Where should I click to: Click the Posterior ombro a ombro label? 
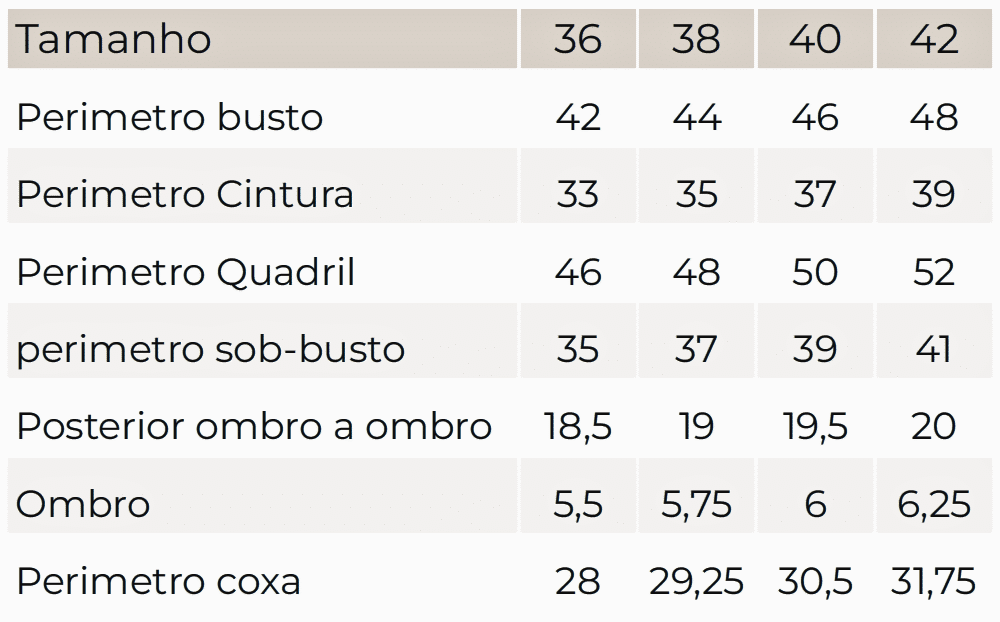254,427
